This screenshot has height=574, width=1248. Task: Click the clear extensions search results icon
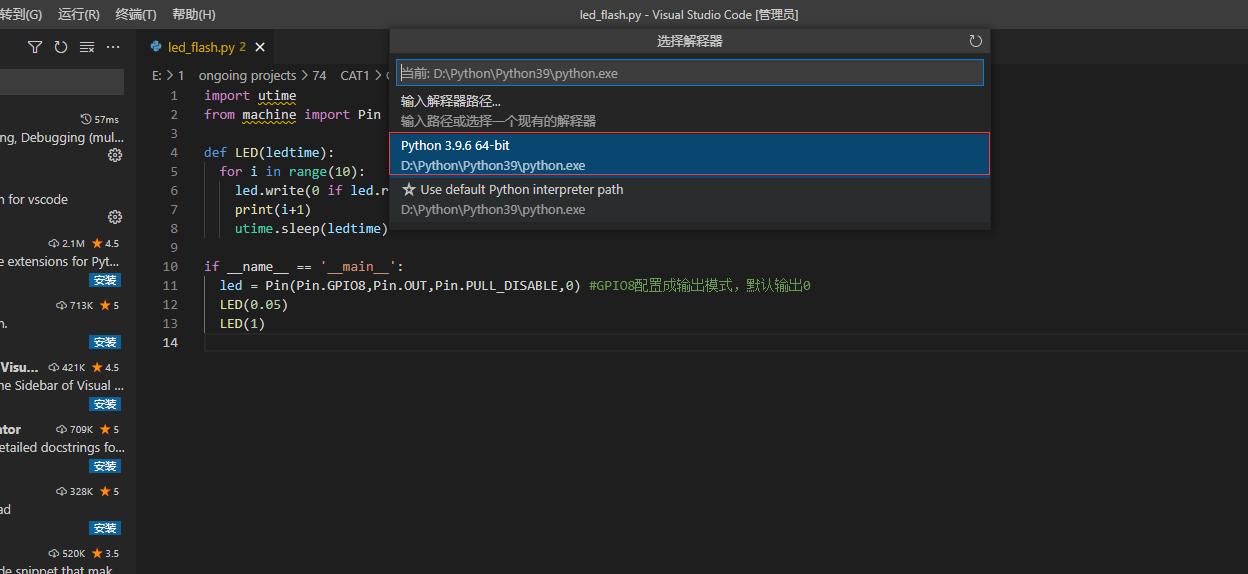87,47
